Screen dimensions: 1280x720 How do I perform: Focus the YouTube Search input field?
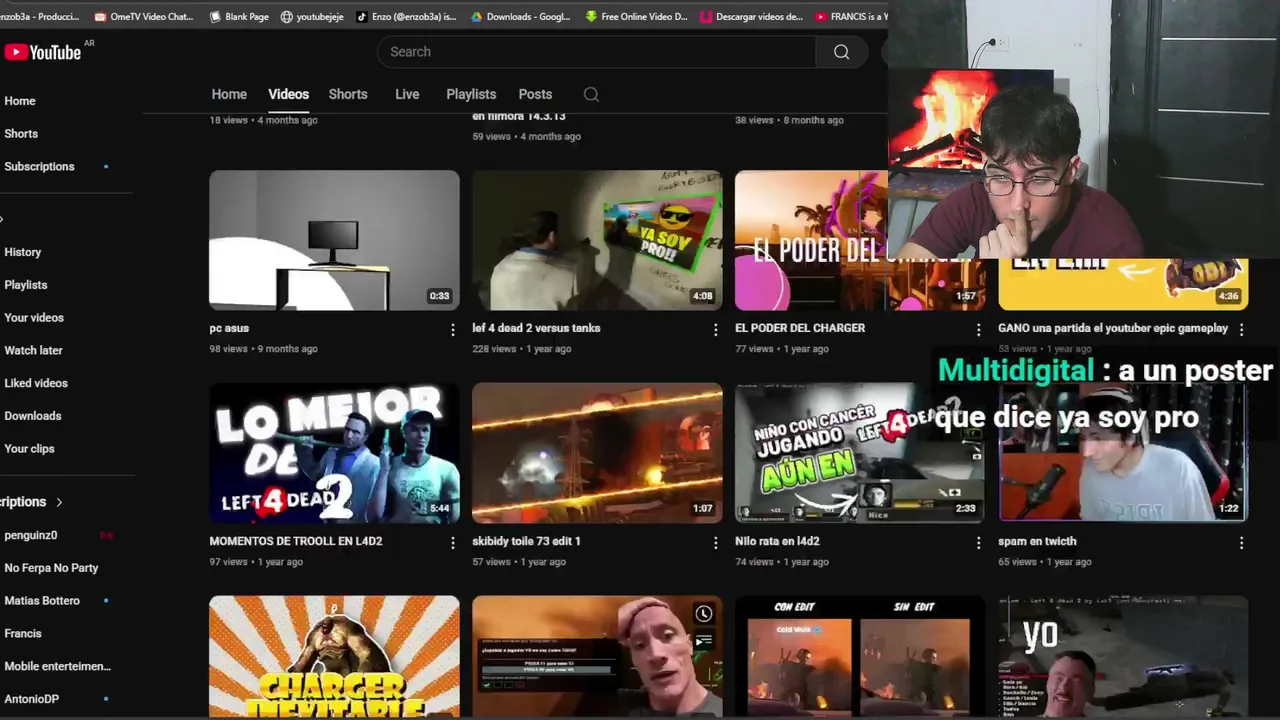click(596, 52)
